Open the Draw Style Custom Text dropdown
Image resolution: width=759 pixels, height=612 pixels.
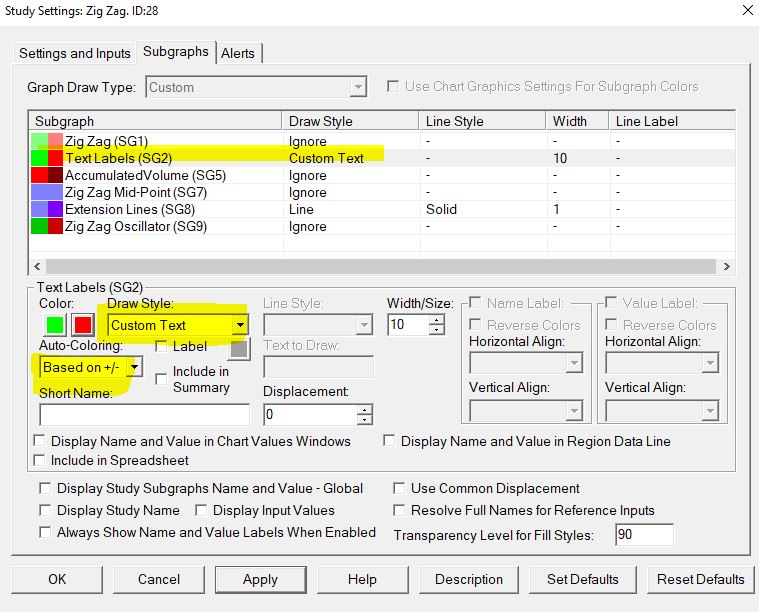(x=178, y=325)
